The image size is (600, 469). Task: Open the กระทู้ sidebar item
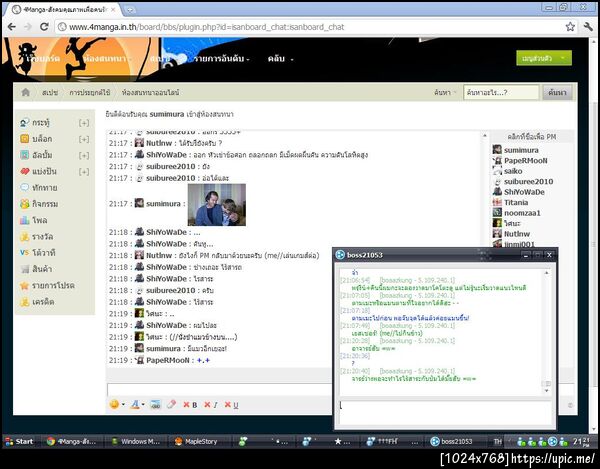(x=41, y=123)
